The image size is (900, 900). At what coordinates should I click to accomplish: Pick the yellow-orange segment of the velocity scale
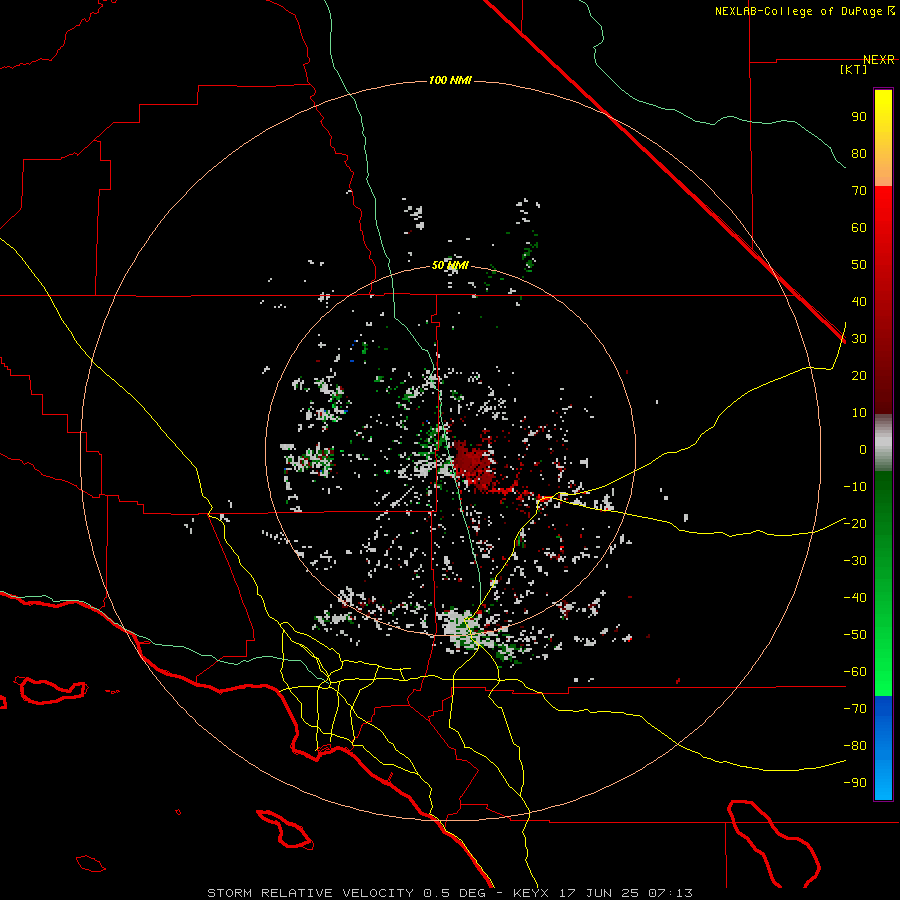883,138
